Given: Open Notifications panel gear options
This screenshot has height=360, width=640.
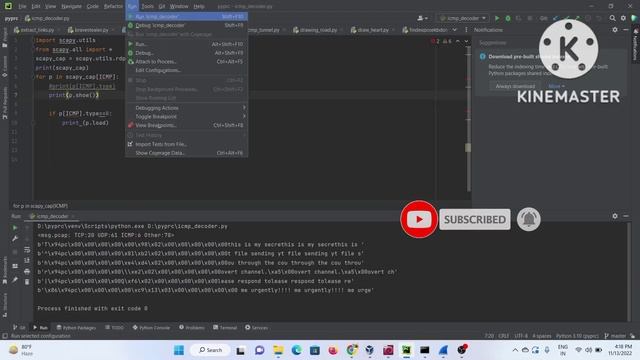Looking at the screenshot, I should click(615, 30).
